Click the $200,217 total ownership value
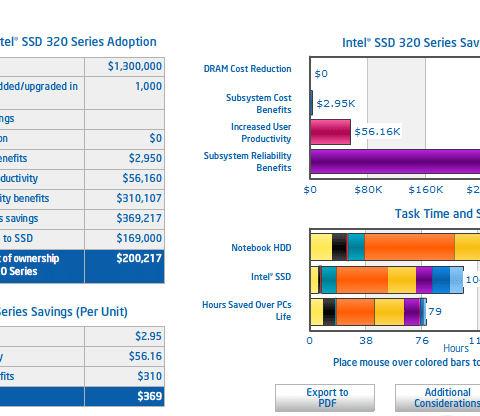This screenshot has width=480, height=416. click(139, 258)
